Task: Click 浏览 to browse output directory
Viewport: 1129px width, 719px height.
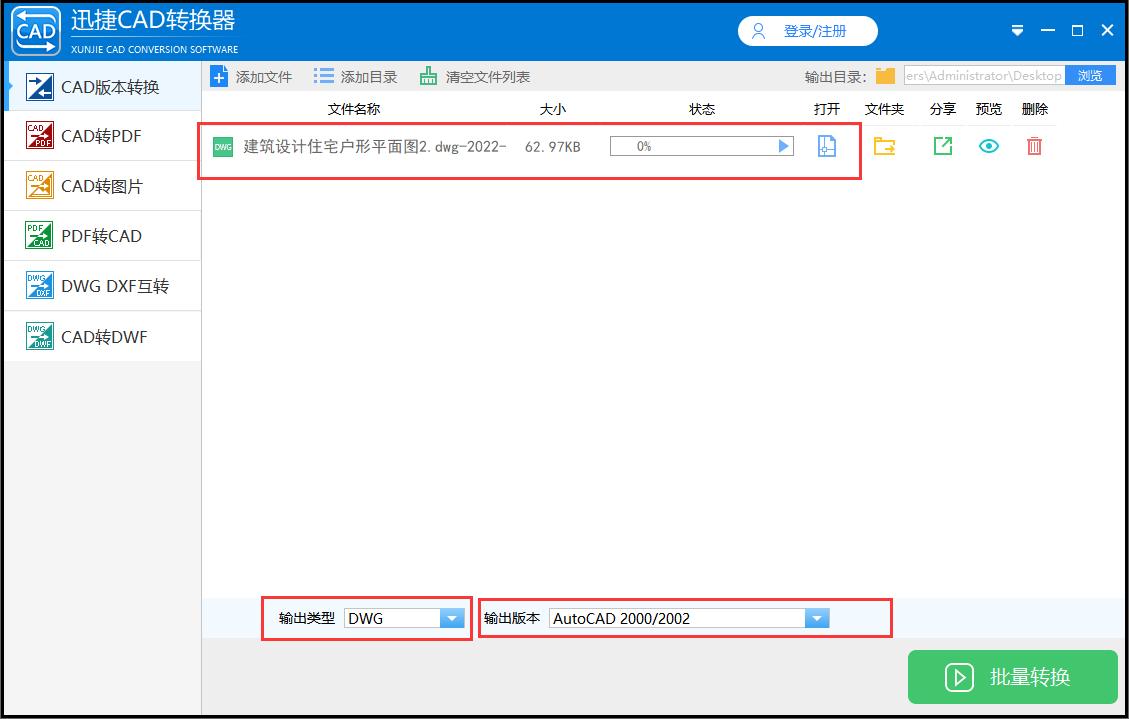Action: [1090, 75]
